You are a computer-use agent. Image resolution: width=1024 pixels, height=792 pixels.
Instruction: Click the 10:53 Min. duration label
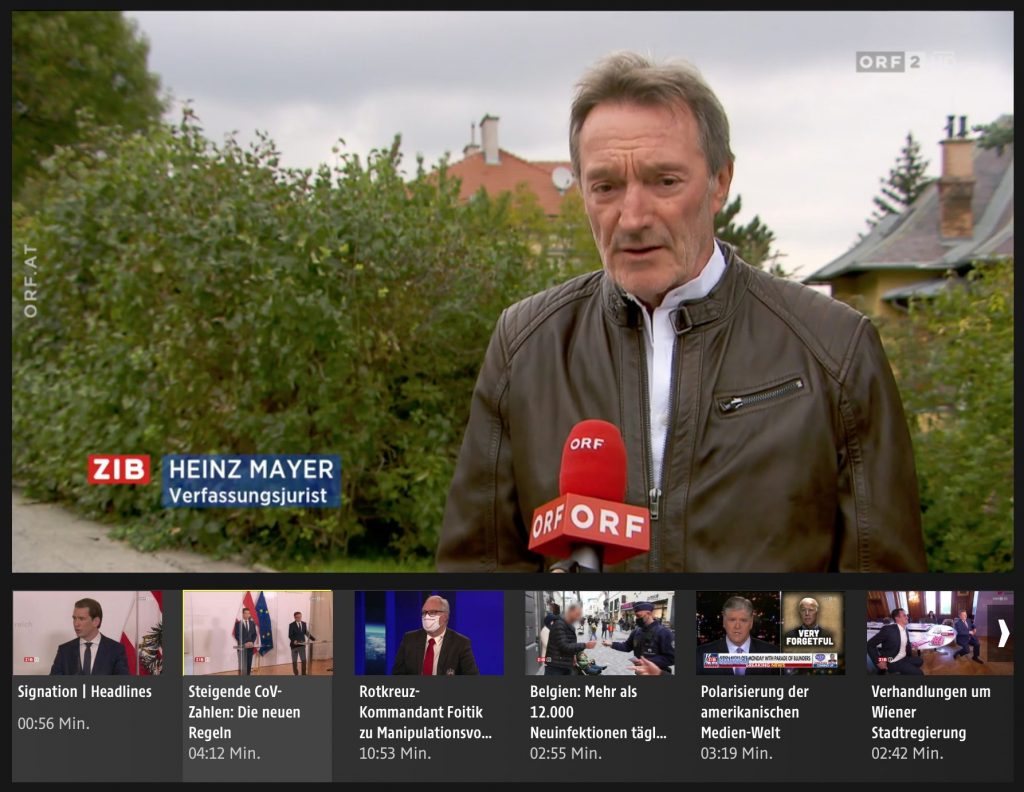395,754
